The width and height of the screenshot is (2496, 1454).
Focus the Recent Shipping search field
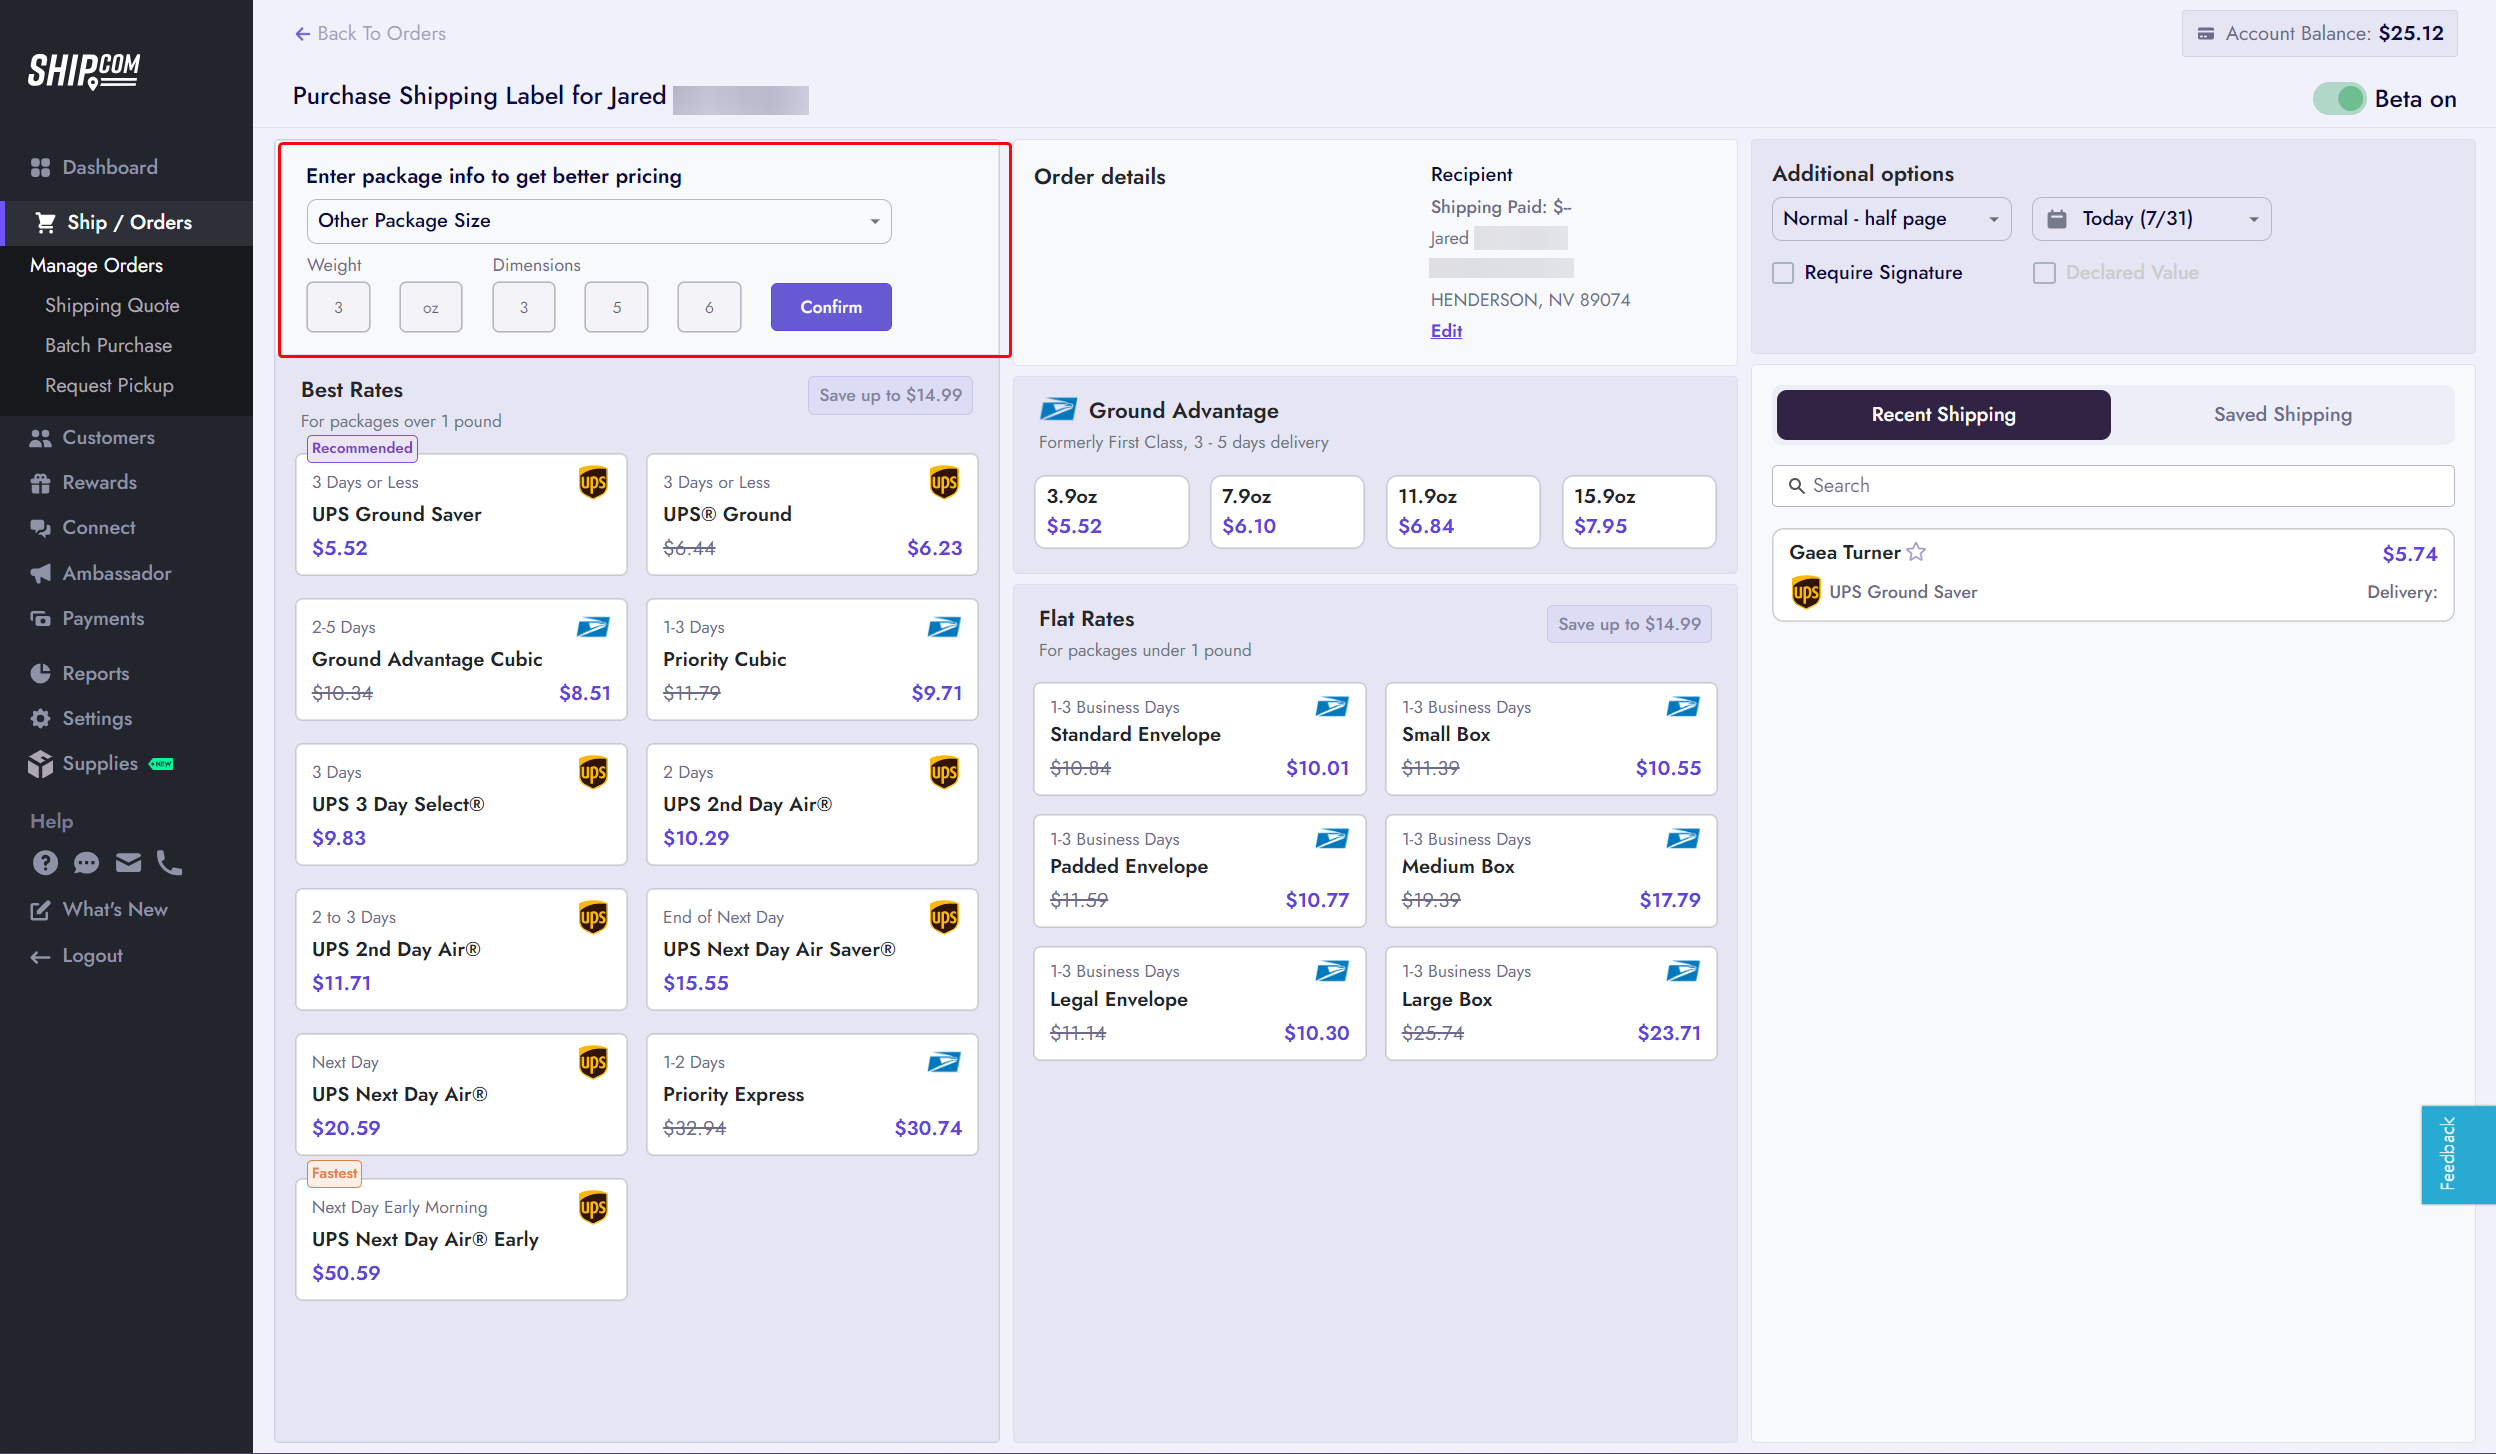click(2113, 485)
